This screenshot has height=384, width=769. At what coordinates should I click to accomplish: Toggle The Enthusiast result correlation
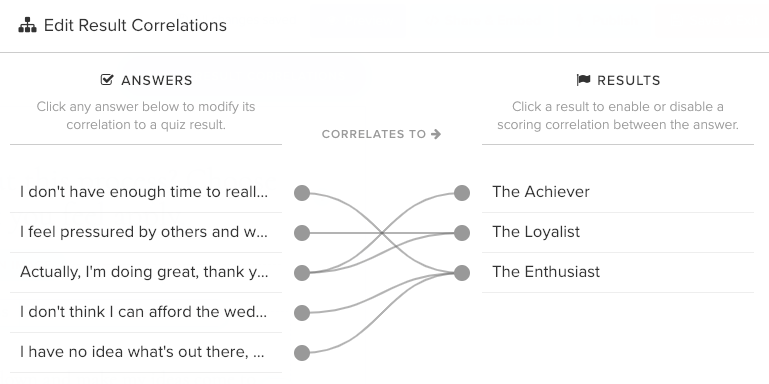pos(617,273)
